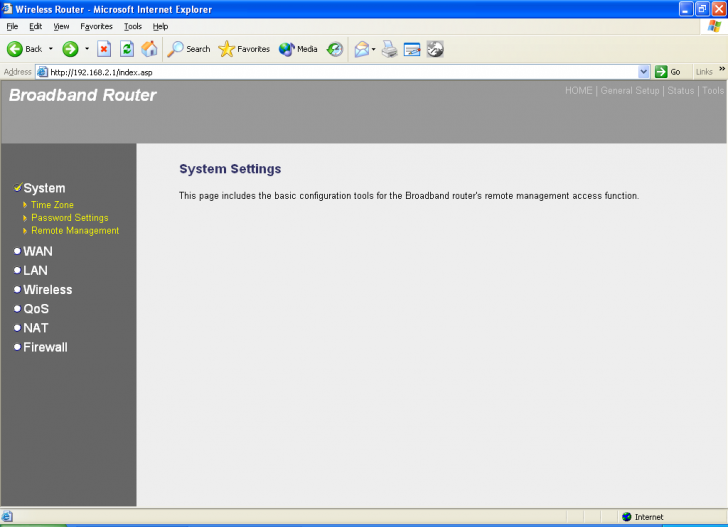Open the View menu

click(61, 26)
